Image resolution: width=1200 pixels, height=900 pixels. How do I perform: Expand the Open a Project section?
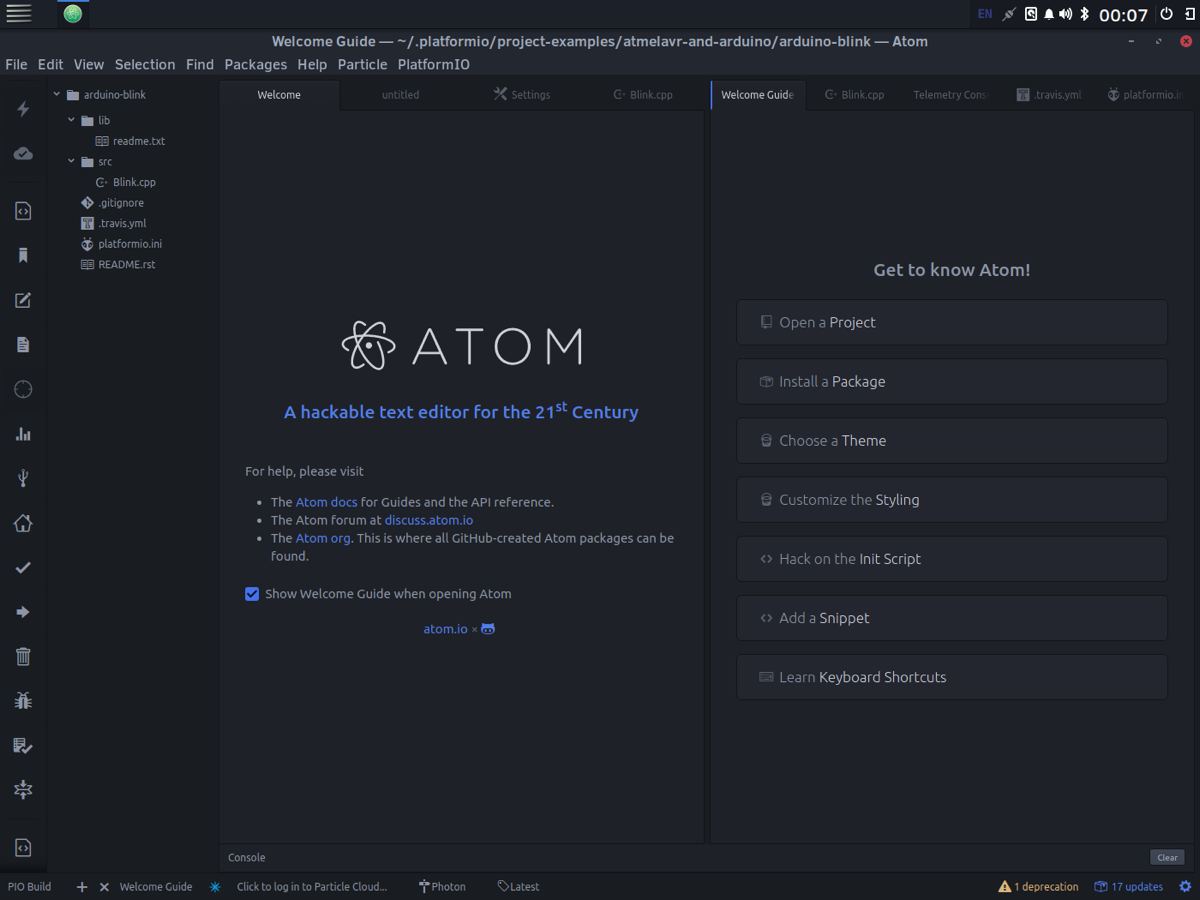pos(952,322)
